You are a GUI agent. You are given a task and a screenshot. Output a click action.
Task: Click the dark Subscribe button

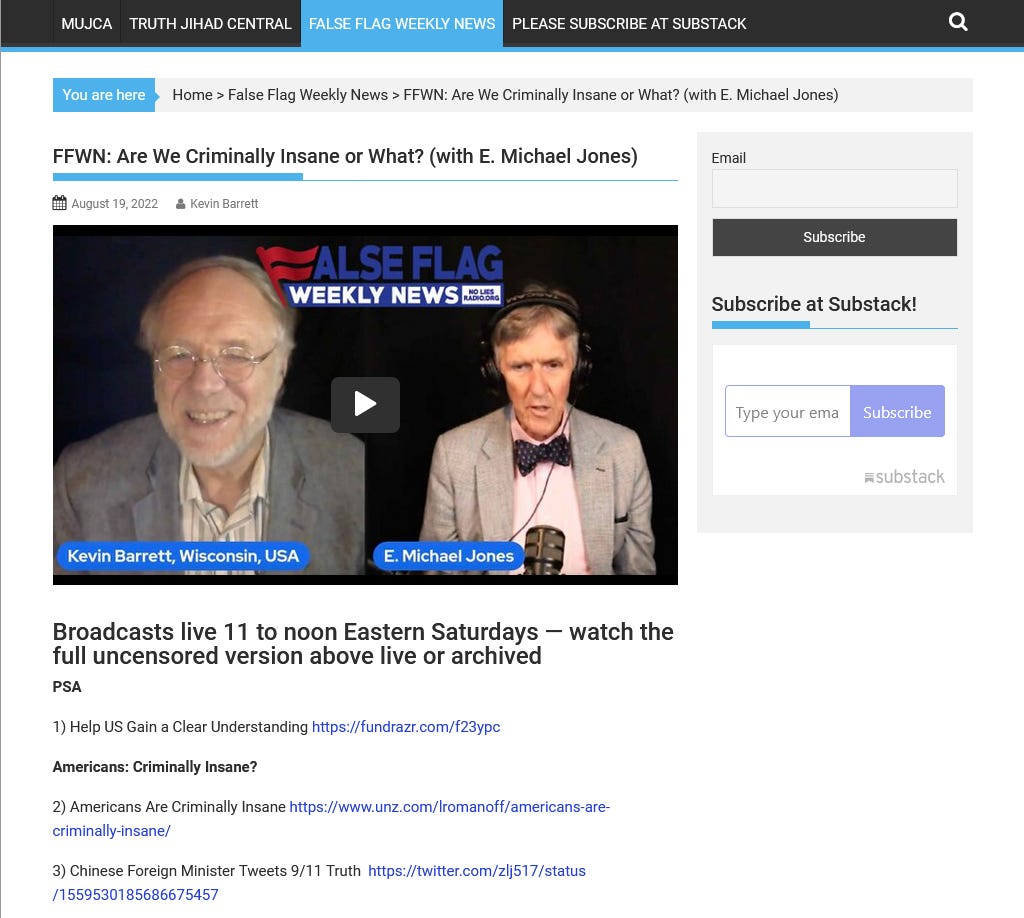pos(834,237)
